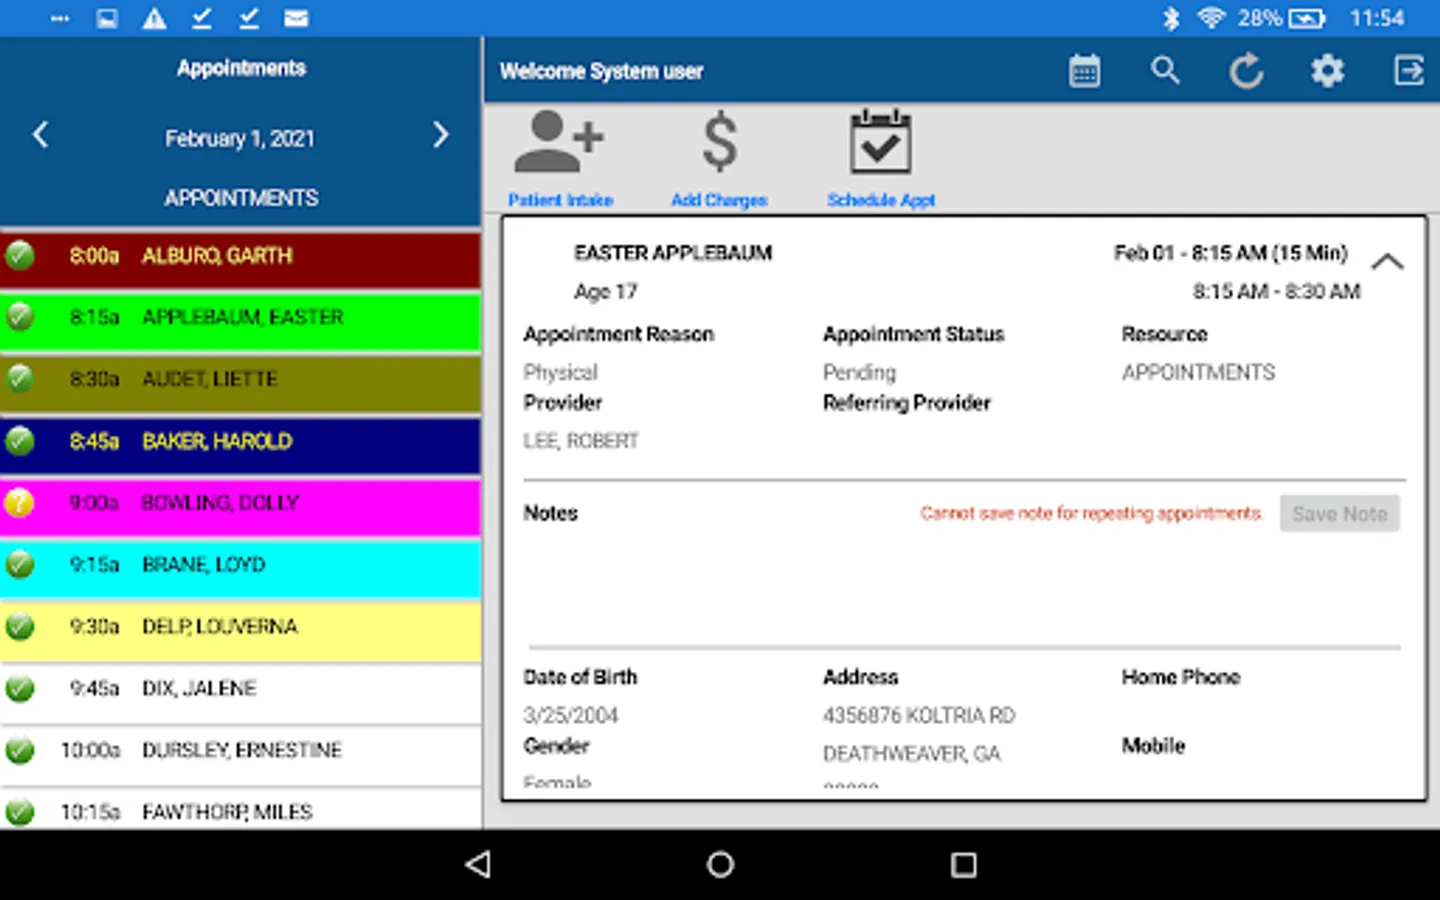Tap the Physical appointment reason value
The width and height of the screenshot is (1440, 900).
[560, 373]
